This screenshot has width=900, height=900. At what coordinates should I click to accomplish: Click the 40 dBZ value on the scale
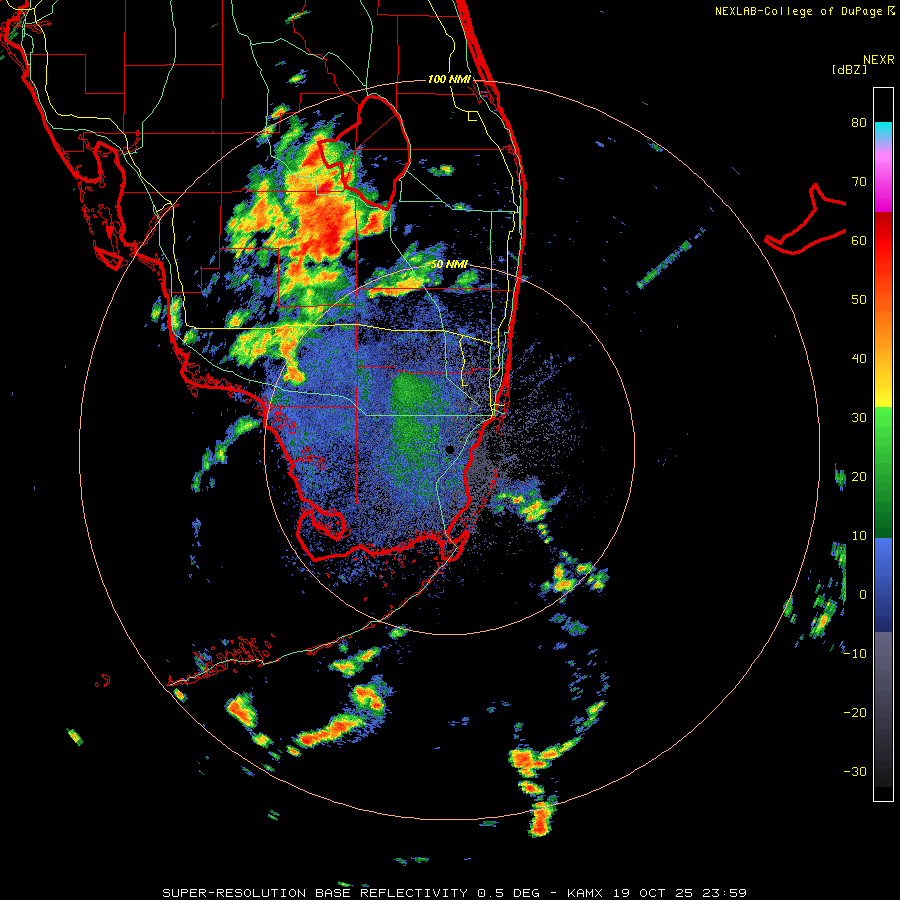click(859, 359)
